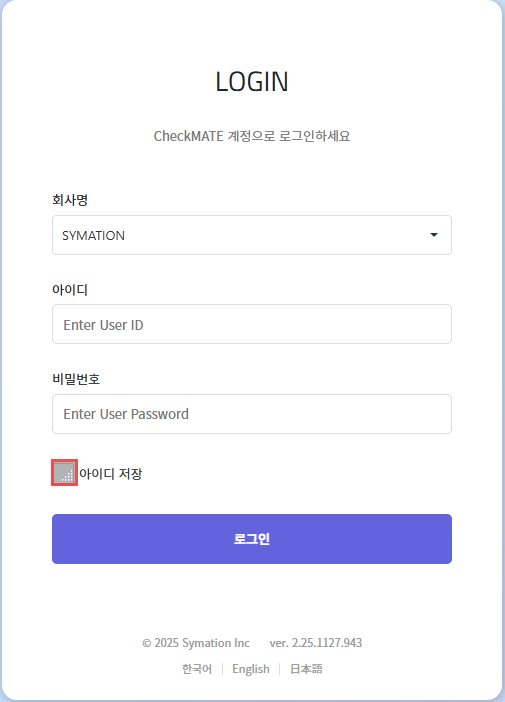
Task: Click the ver. 2.25.1127.943 version text
Action: [316, 643]
